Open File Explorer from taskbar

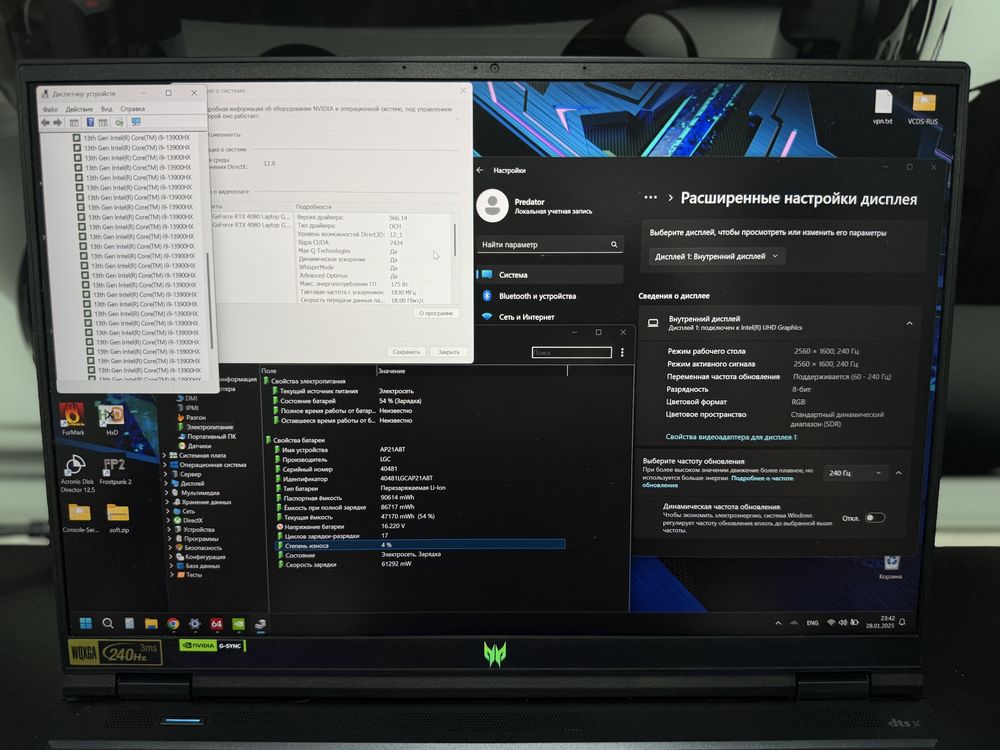(151, 623)
